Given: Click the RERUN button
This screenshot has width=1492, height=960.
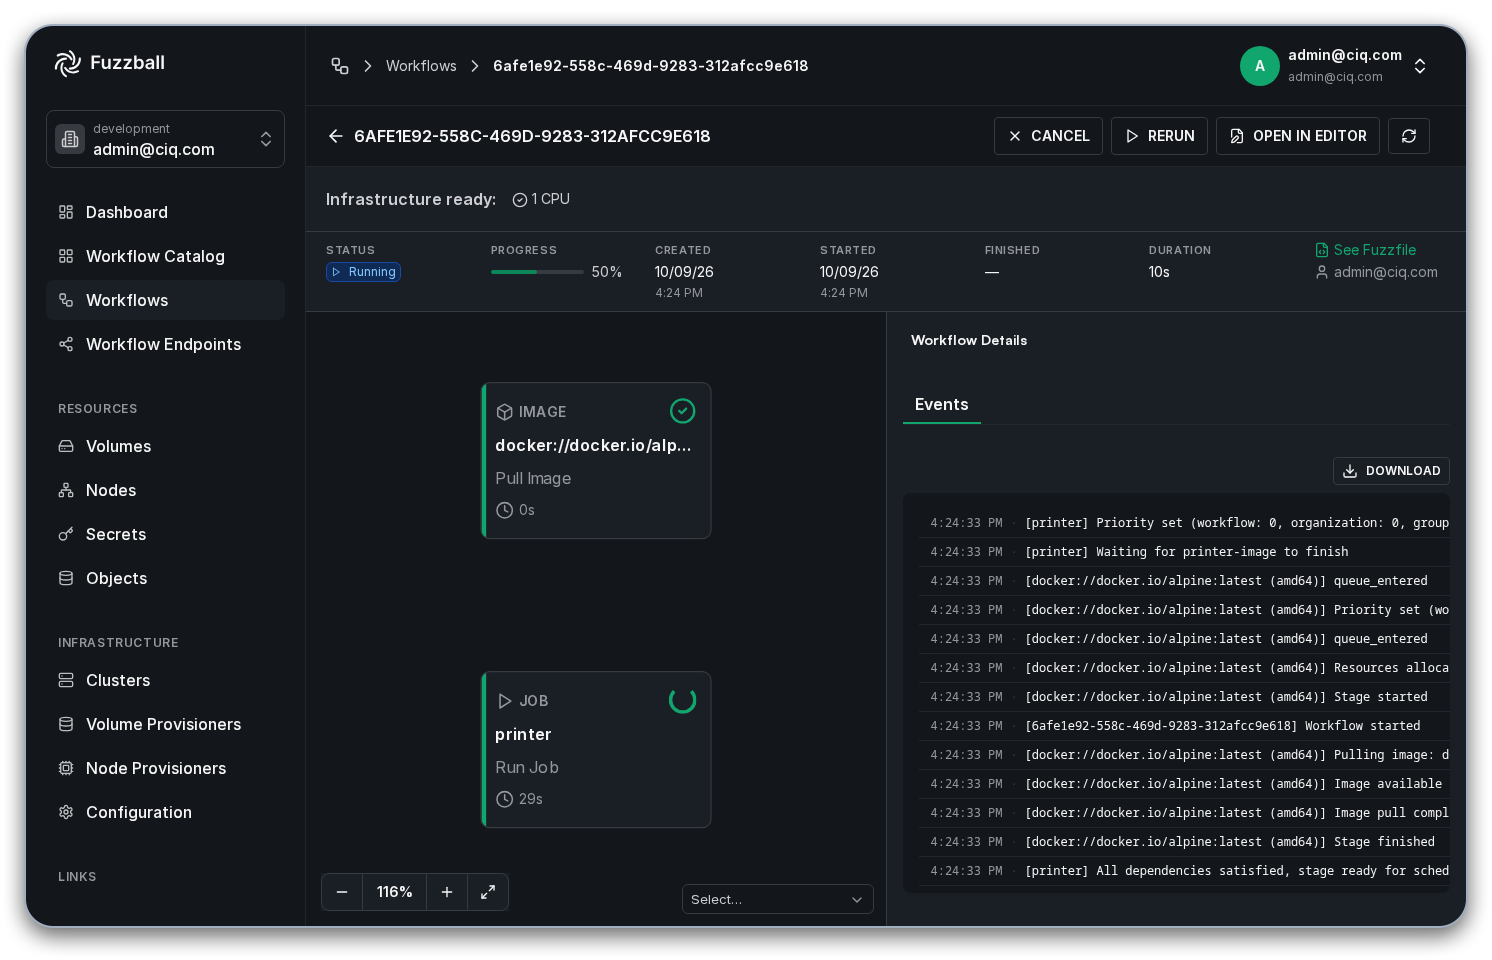Looking at the screenshot, I should pos(1160,136).
